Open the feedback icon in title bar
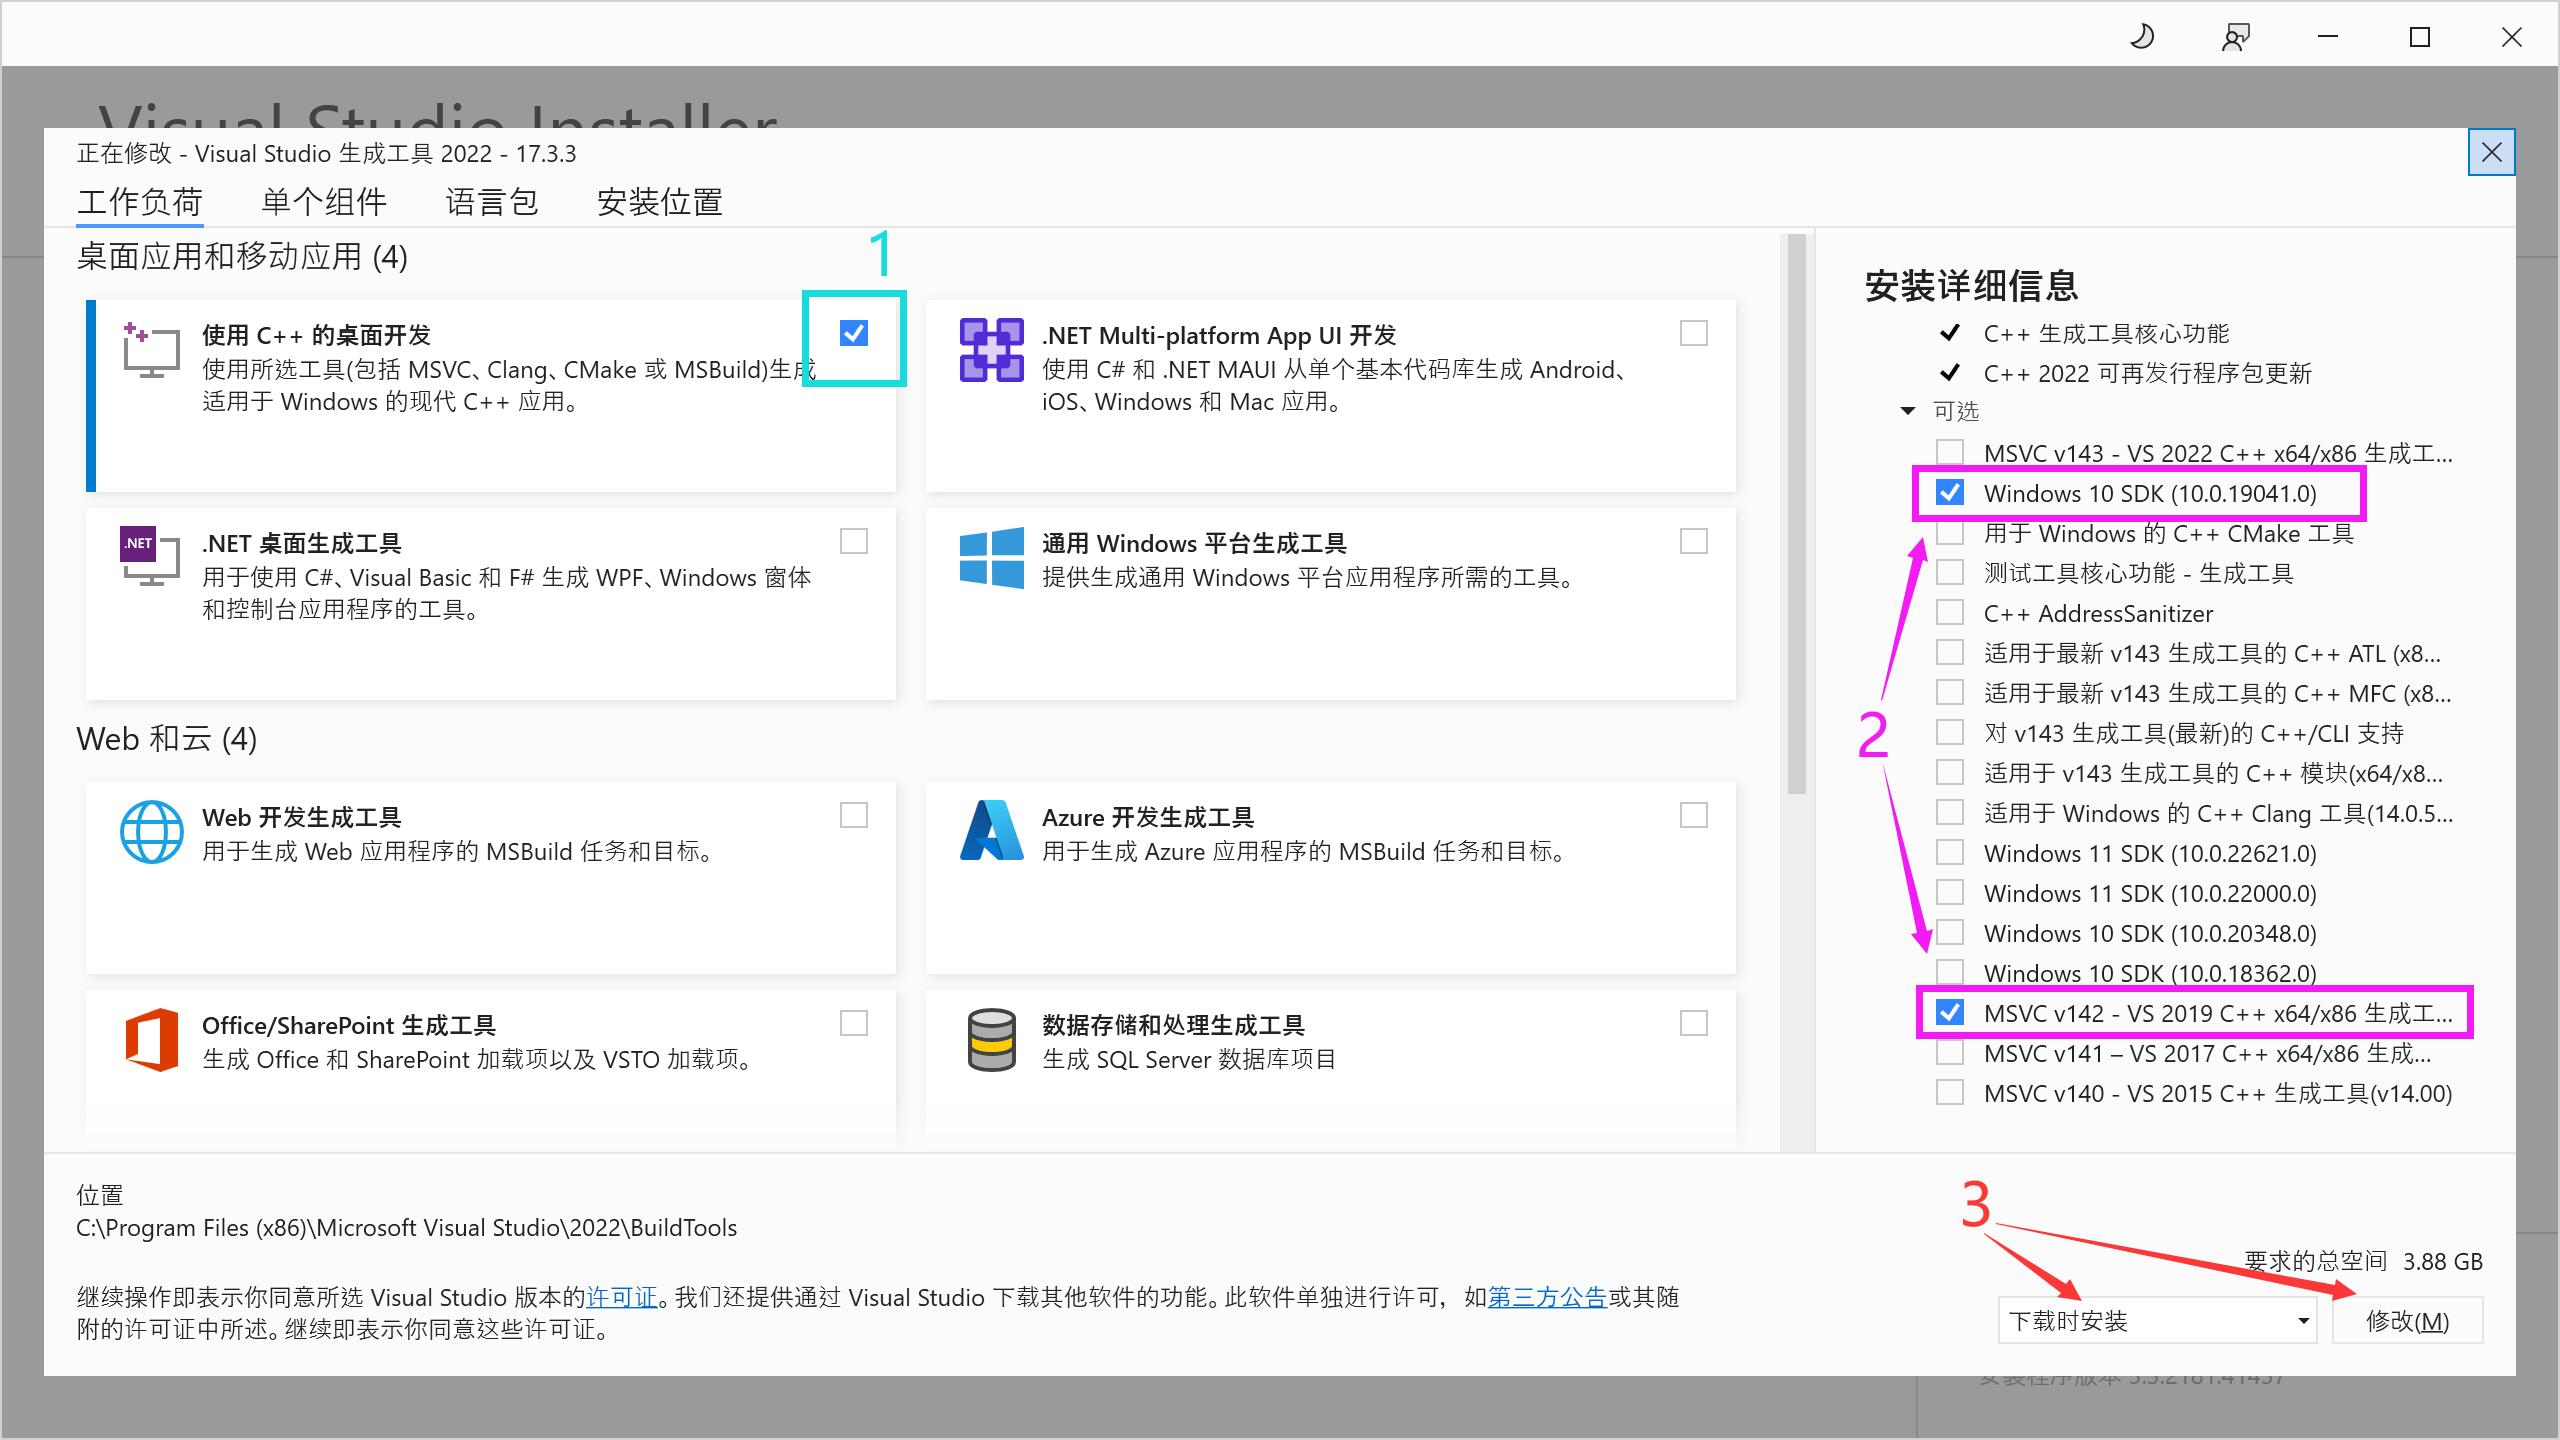 2235,37
